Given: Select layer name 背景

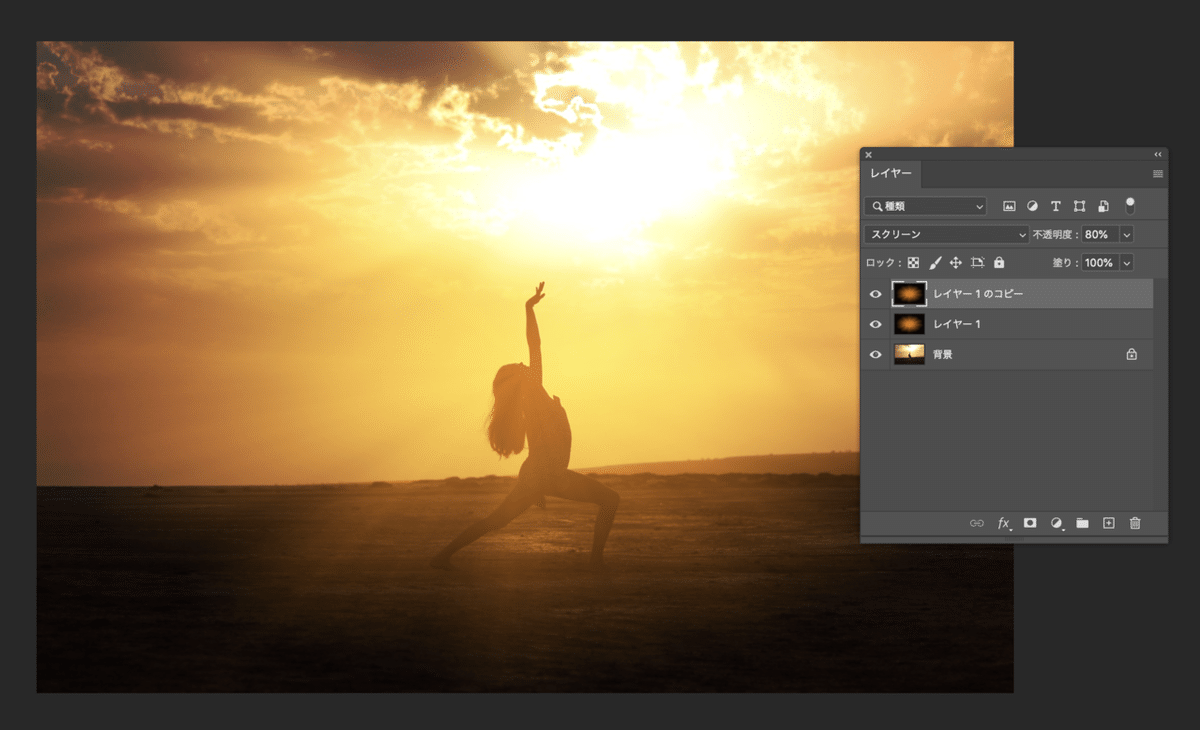Looking at the screenshot, I should click(x=943, y=354).
